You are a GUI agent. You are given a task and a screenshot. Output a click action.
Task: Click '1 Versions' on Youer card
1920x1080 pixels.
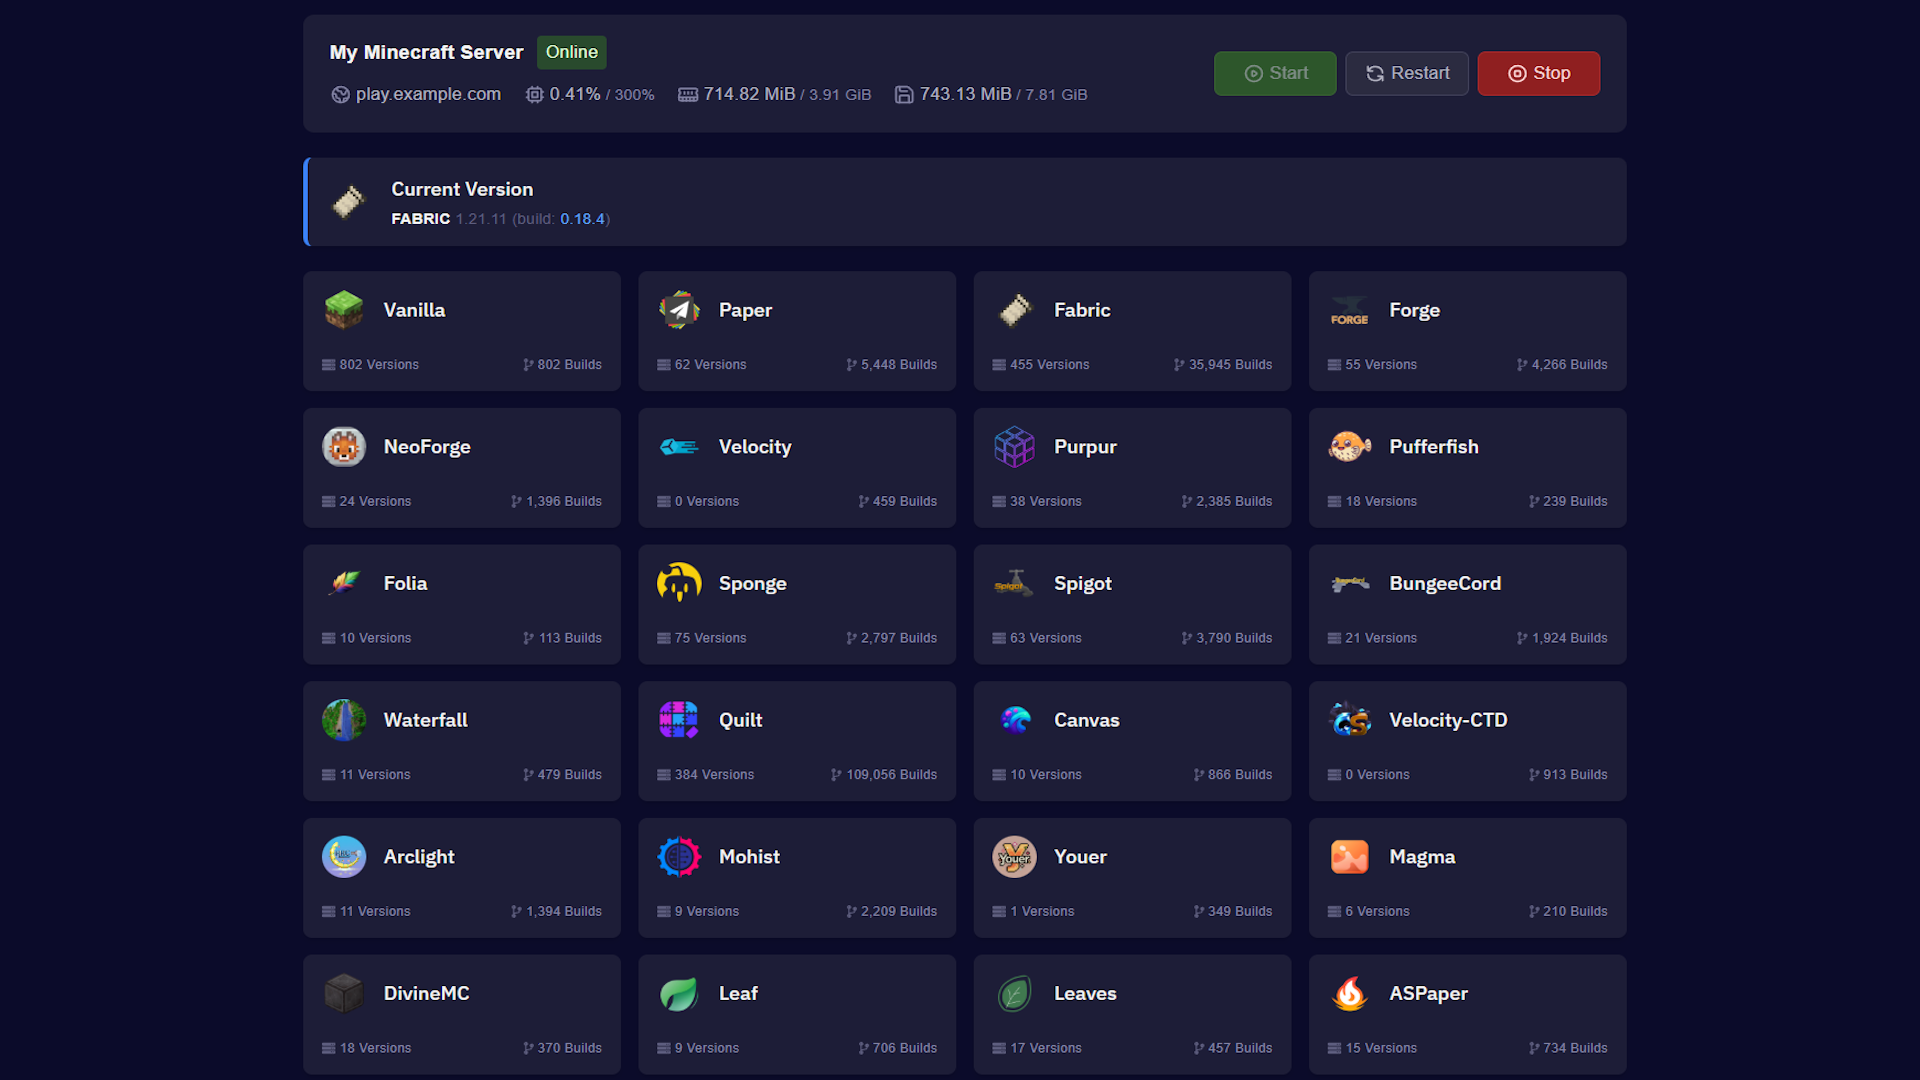1033,912
